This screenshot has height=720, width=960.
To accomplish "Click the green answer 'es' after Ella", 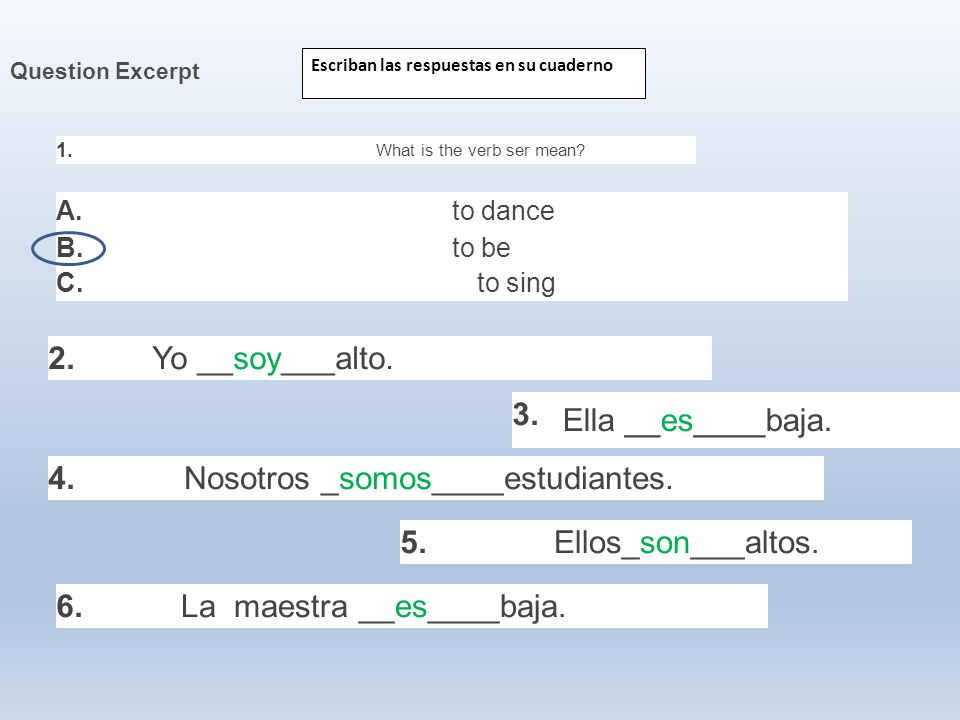I will (677, 421).
